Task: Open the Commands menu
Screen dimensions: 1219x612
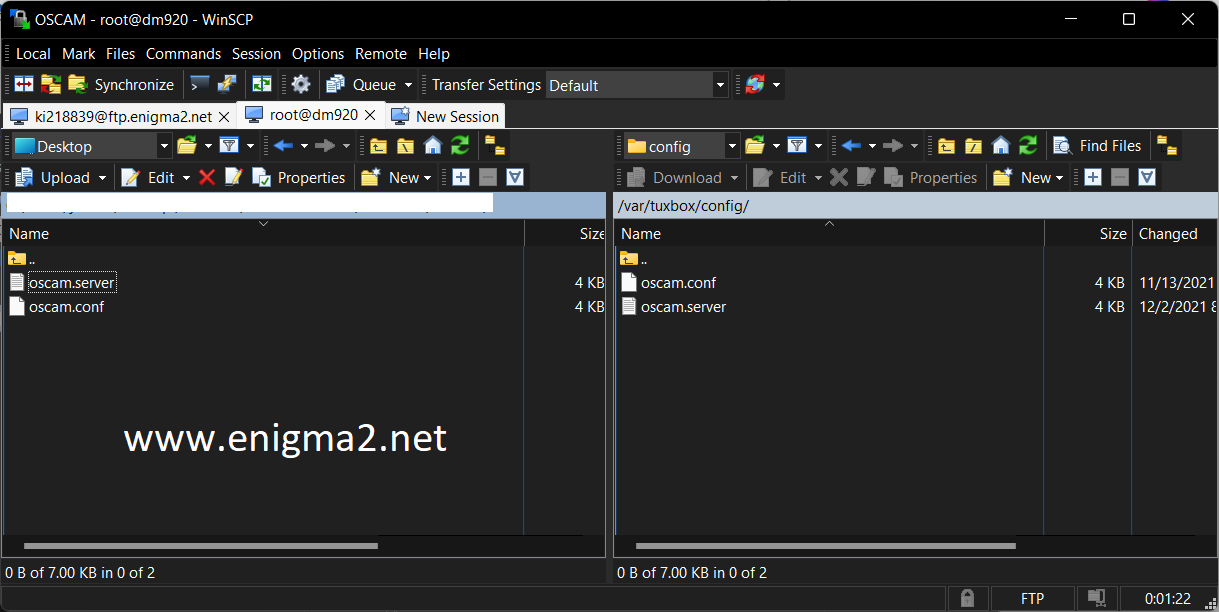Action: (x=183, y=54)
